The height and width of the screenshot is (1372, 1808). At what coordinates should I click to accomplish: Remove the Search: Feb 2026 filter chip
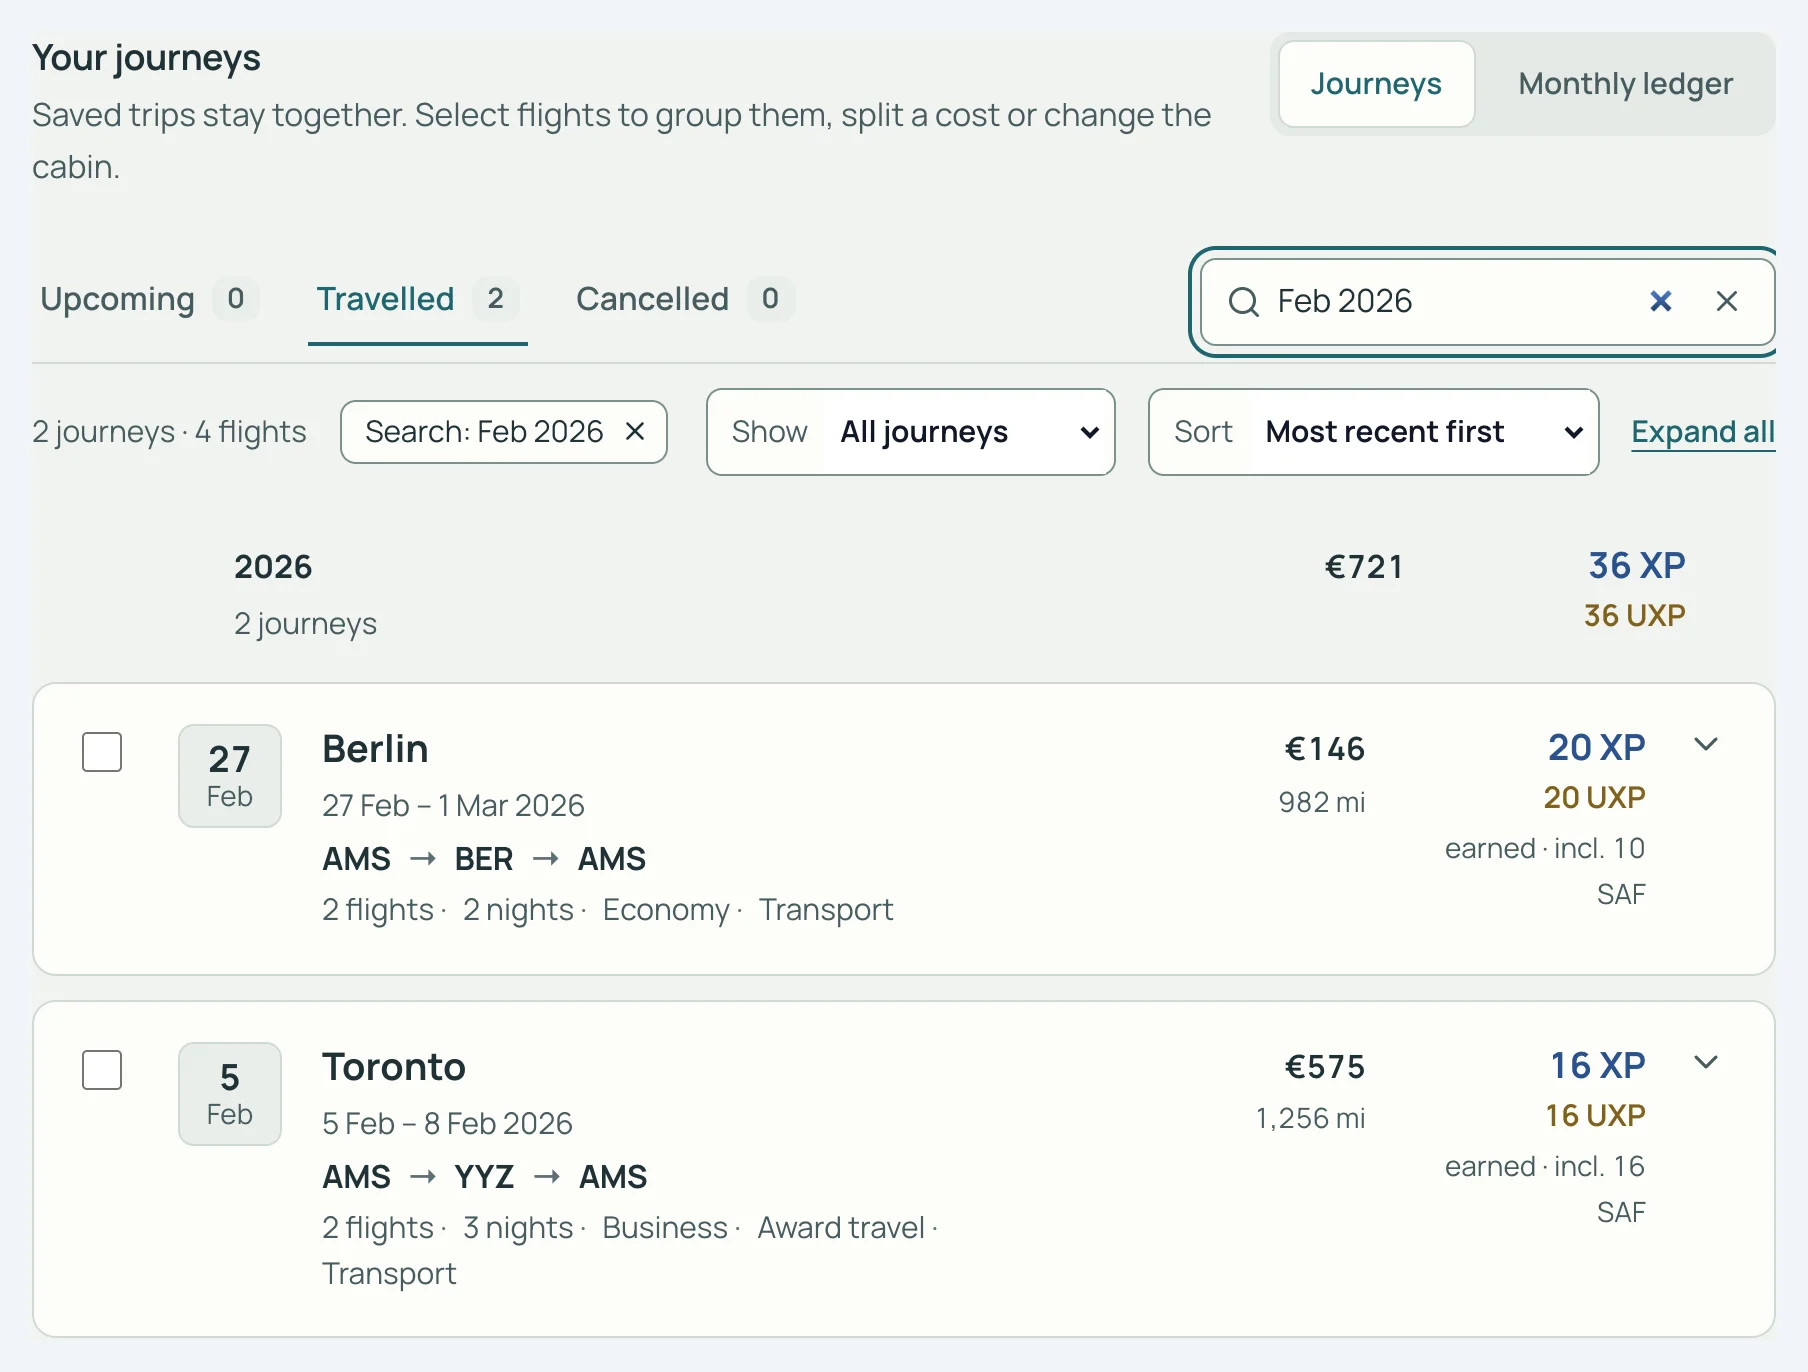click(634, 431)
